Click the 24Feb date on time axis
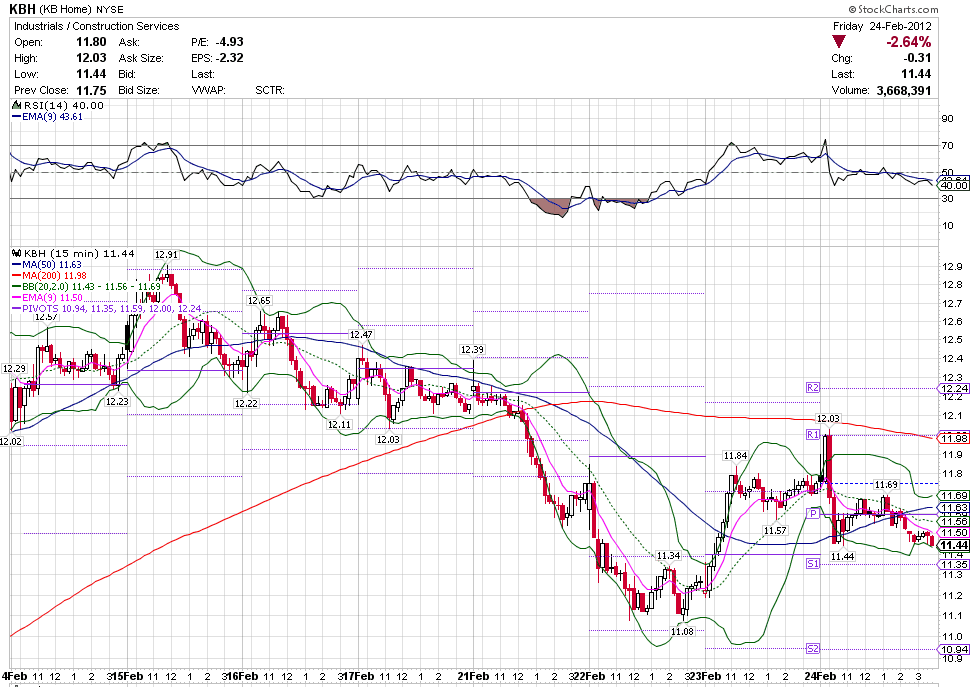980x687 pixels. (820, 676)
